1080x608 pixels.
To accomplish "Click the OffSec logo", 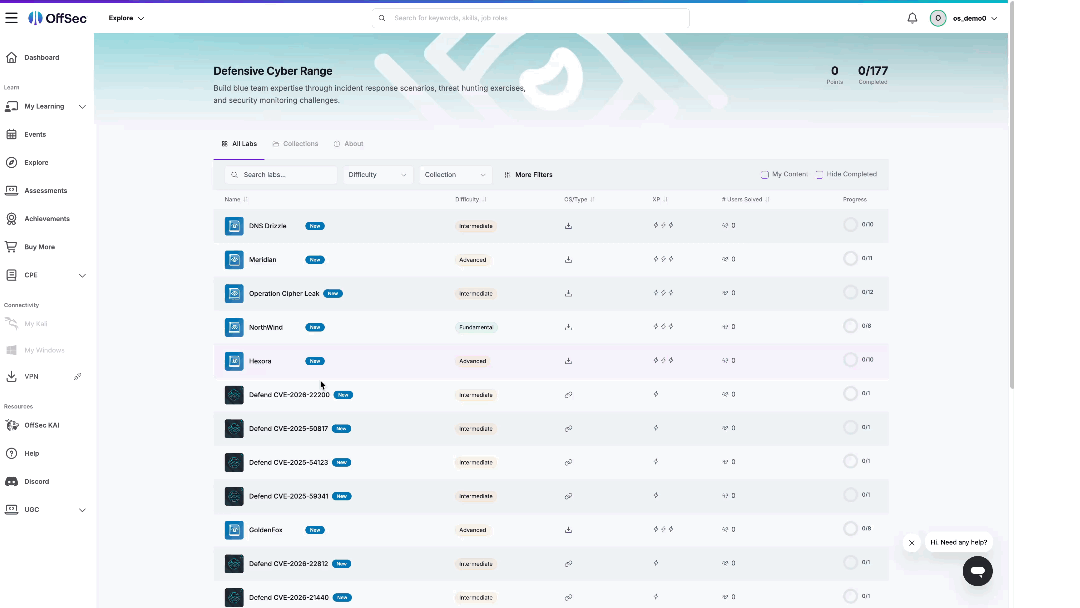I will tap(58, 18).
